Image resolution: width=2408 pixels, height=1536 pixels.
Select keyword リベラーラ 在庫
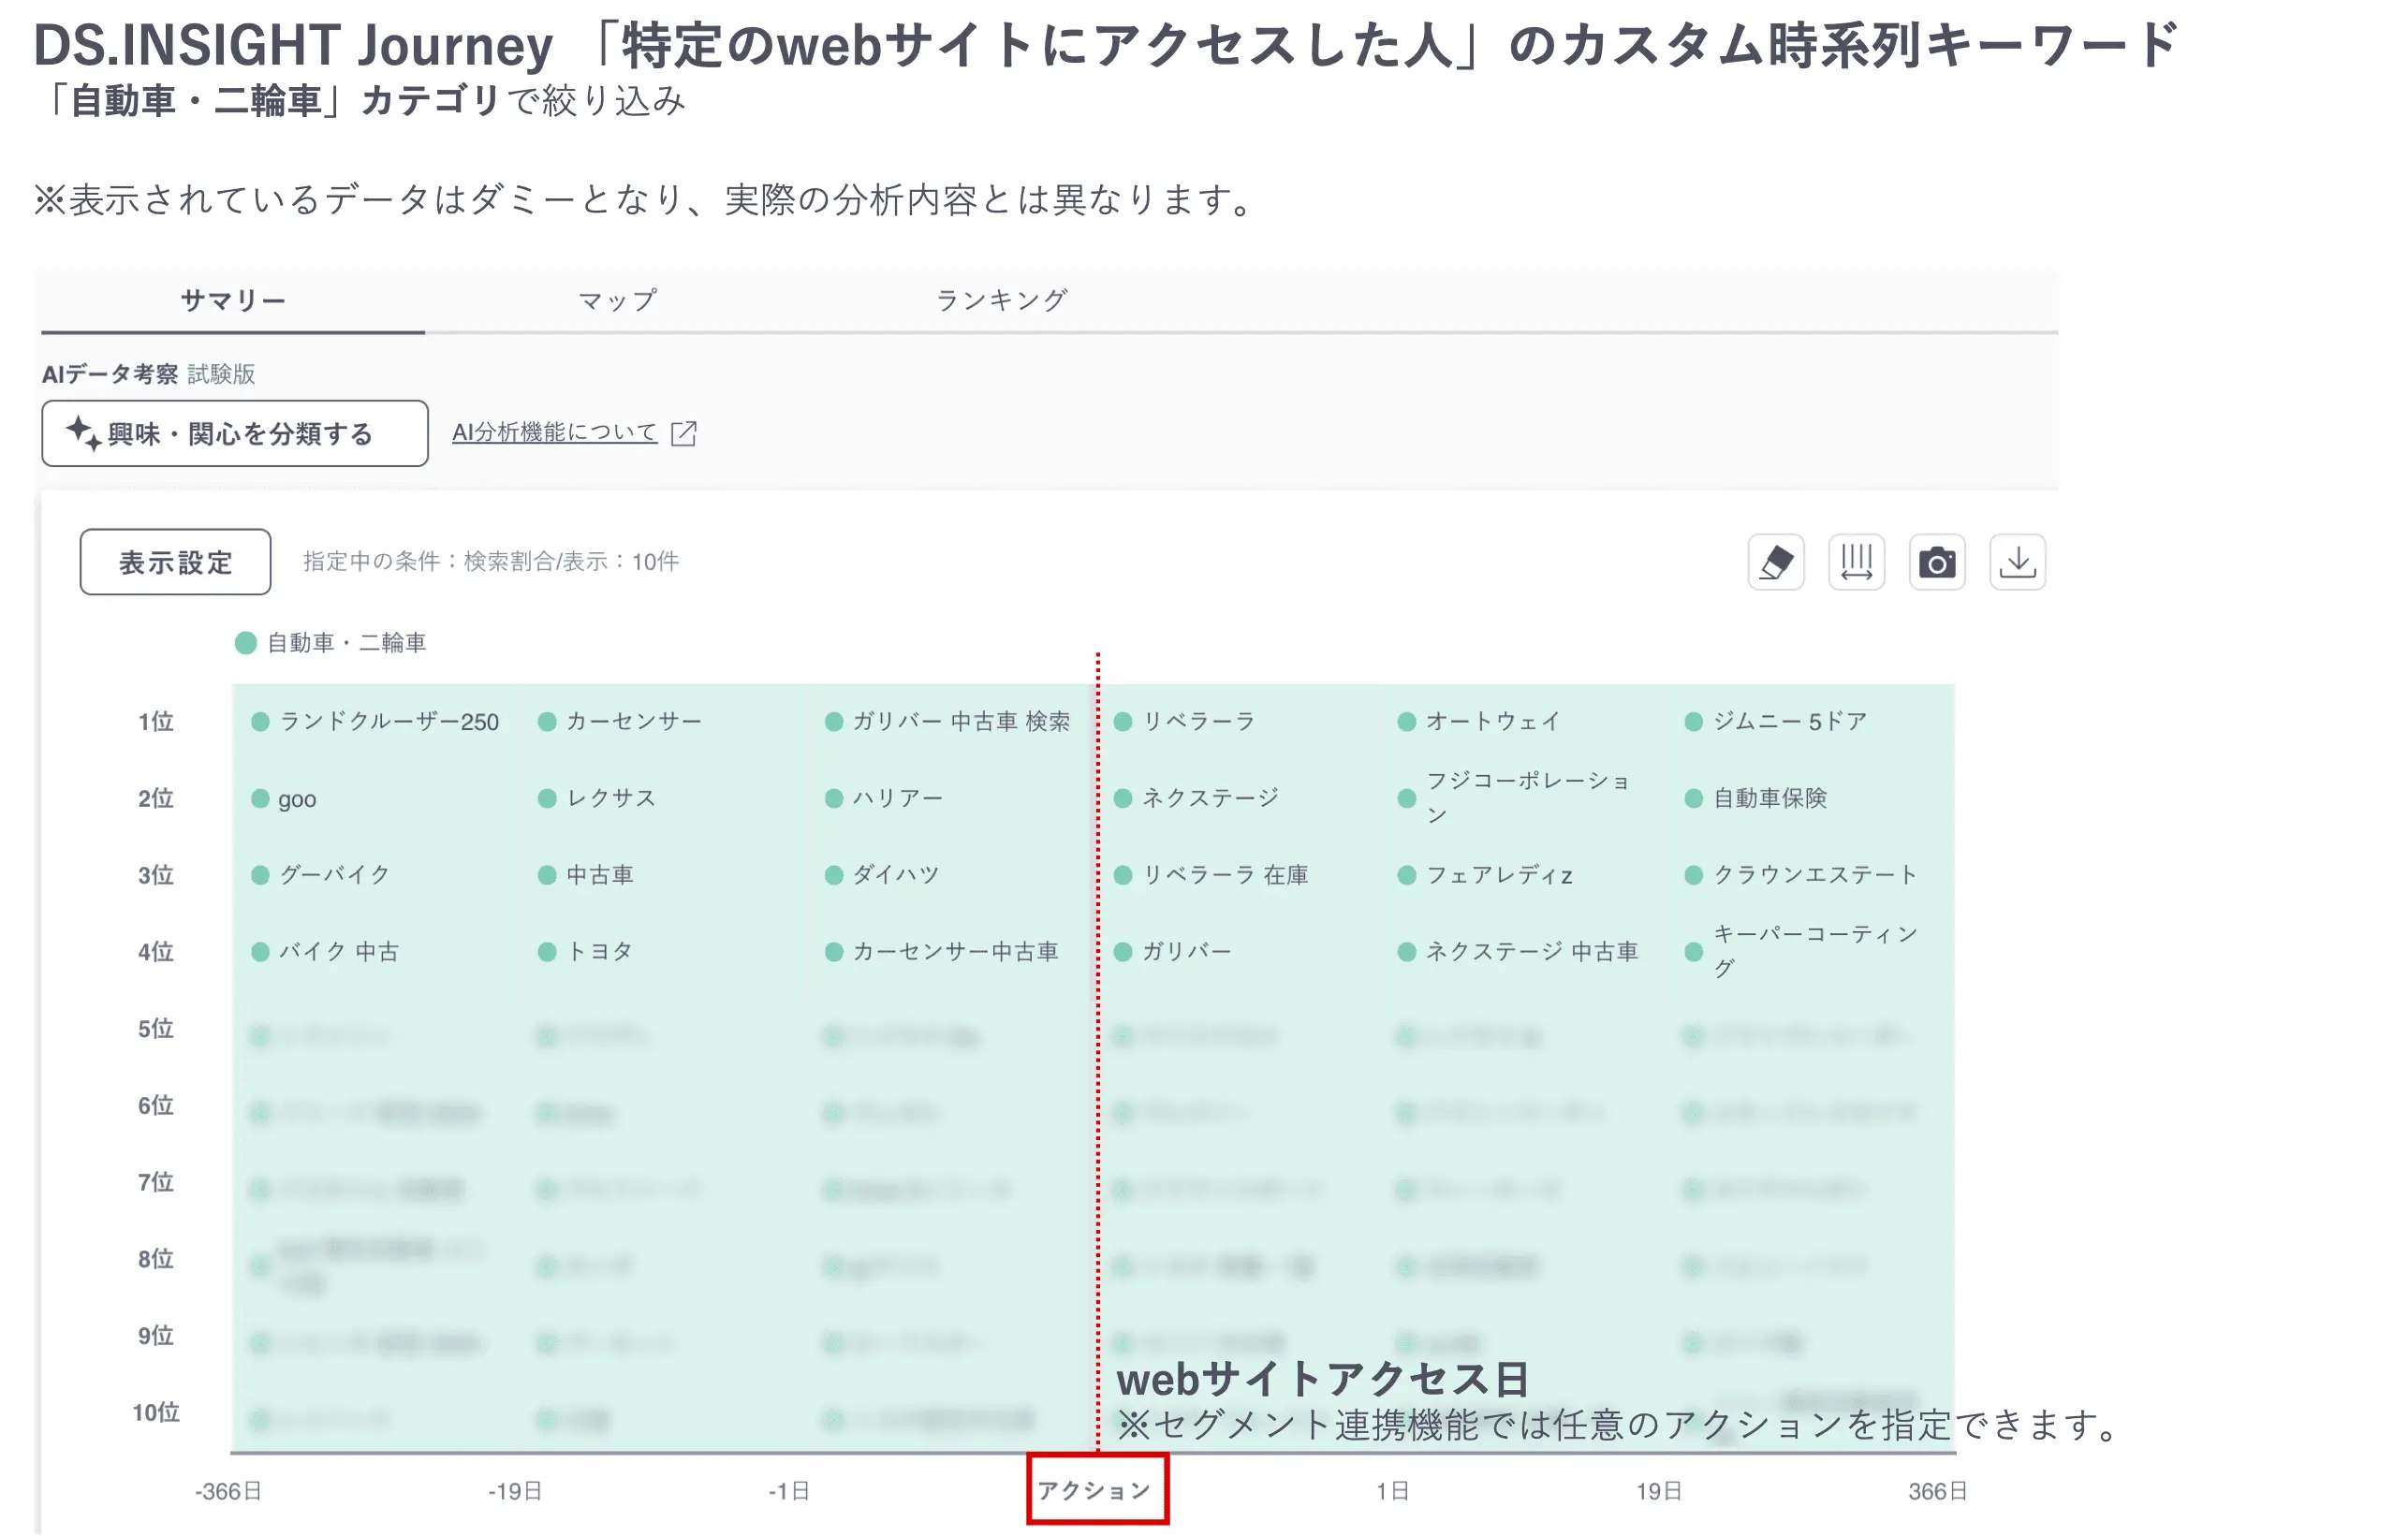[1225, 875]
